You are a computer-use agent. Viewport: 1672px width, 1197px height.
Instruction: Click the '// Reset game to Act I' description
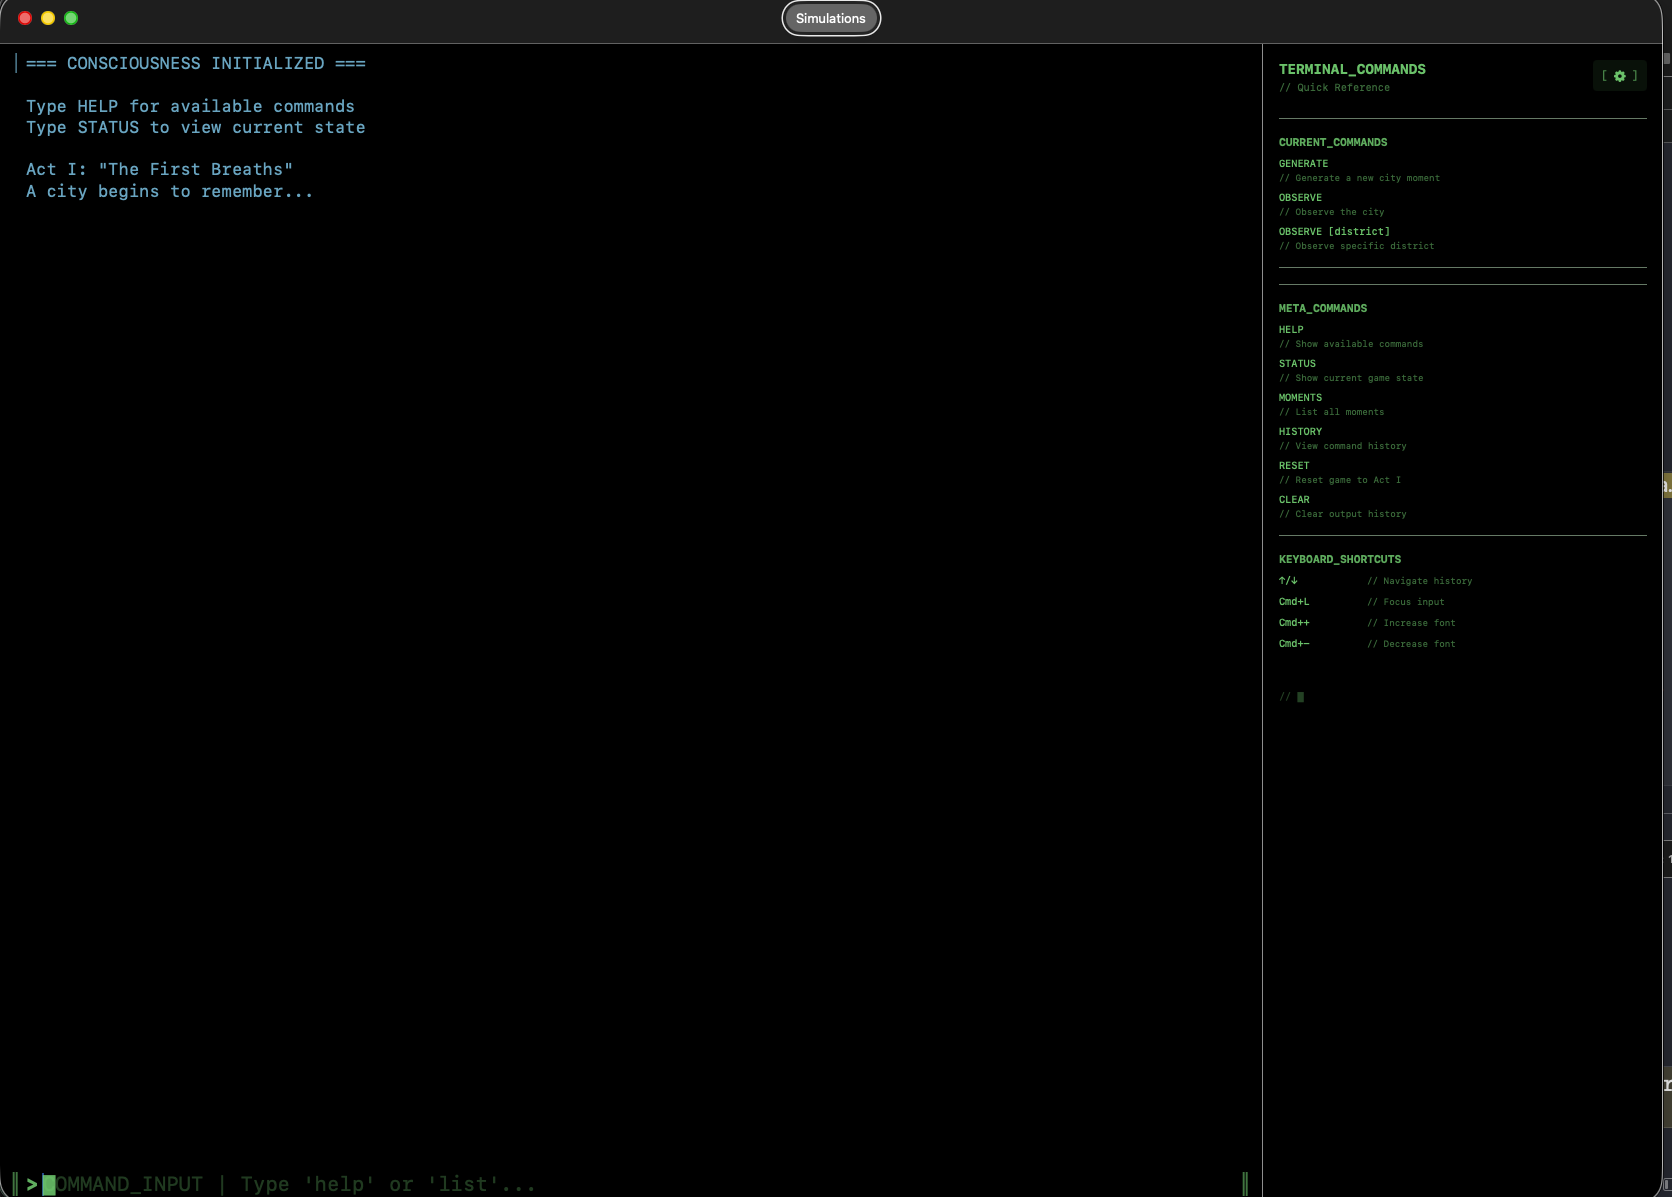click(x=1340, y=480)
